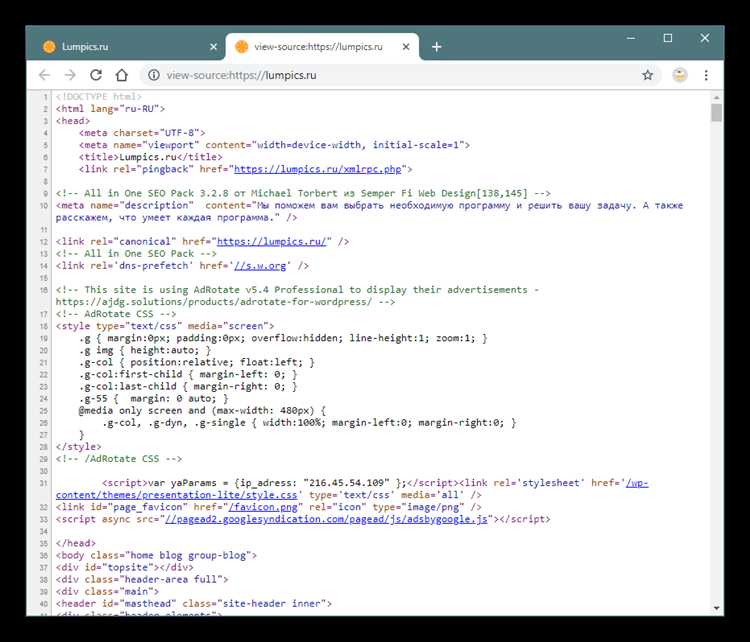750x642 pixels.
Task: Bookmark this page with star icon
Action: [x=647, y=75]
